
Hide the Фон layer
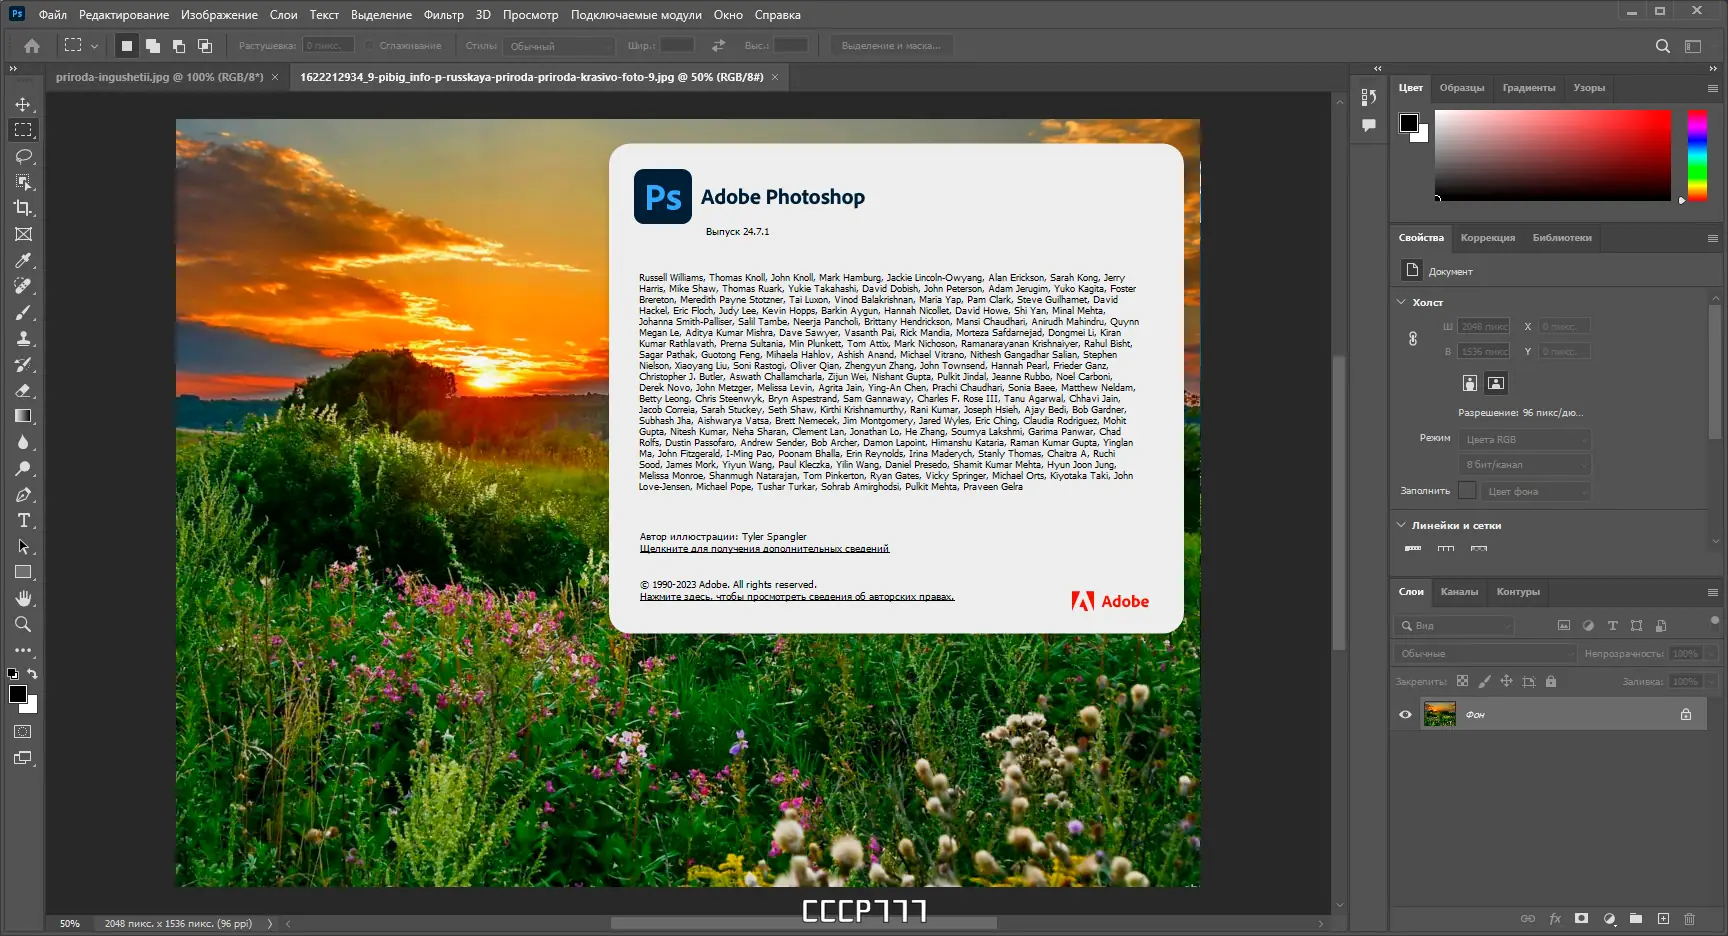(1405, 714)
